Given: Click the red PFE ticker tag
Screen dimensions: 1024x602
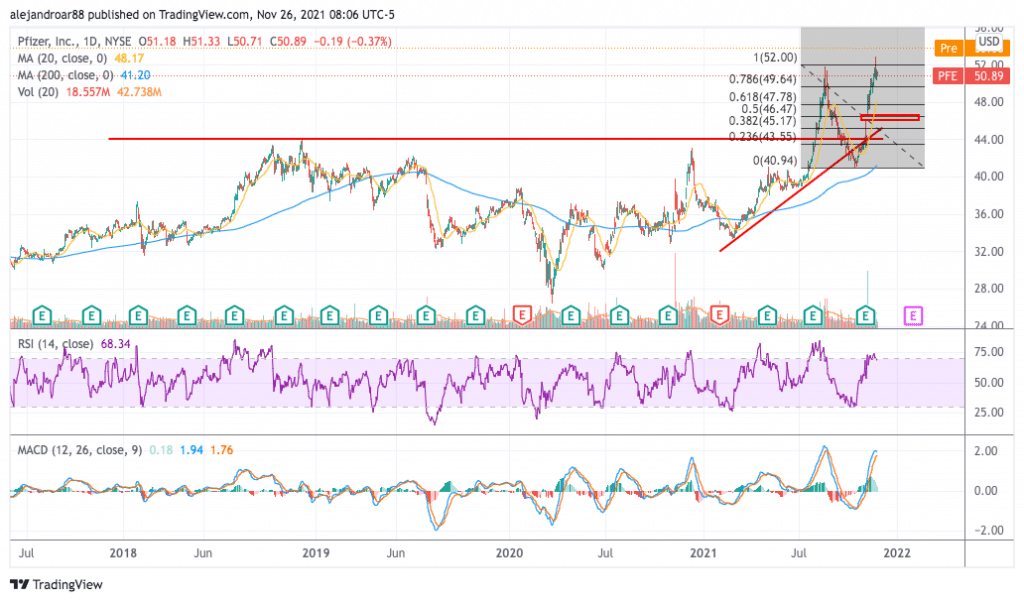Looking at the screenshot, I should [x=948, y=76].
